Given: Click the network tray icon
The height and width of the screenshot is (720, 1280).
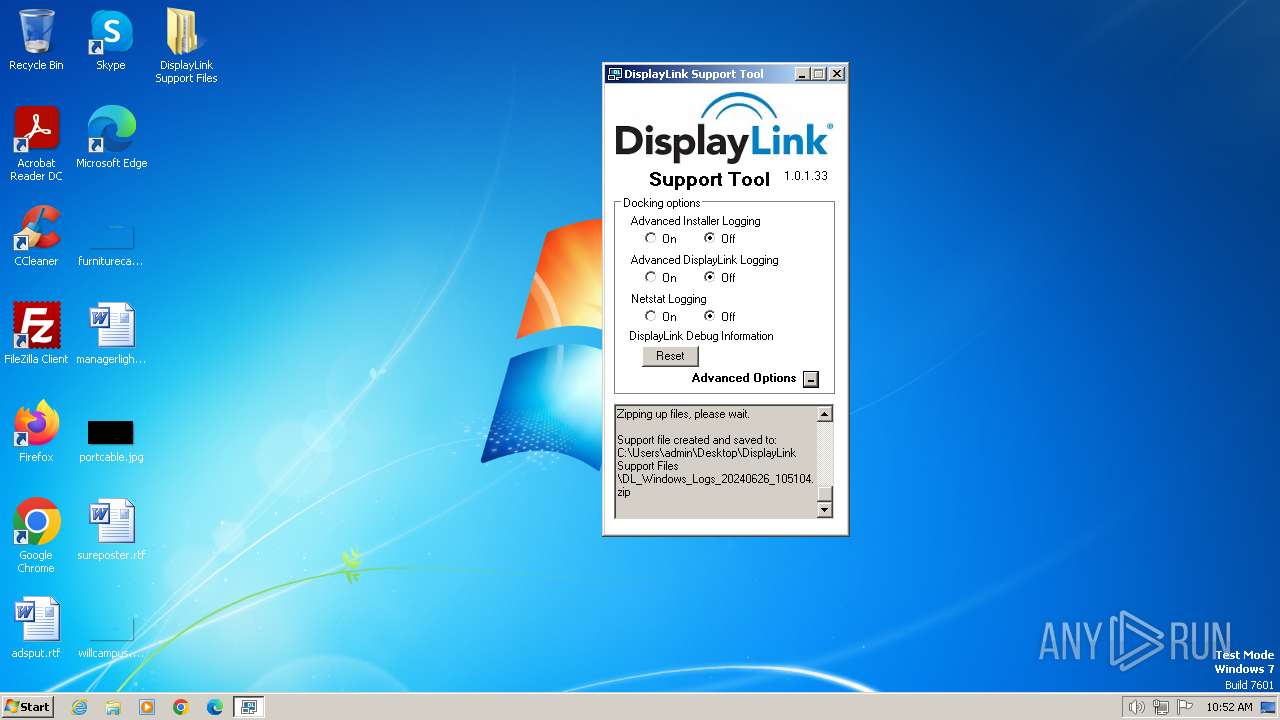Looking at the screenshot, I should coord(1161,707).
